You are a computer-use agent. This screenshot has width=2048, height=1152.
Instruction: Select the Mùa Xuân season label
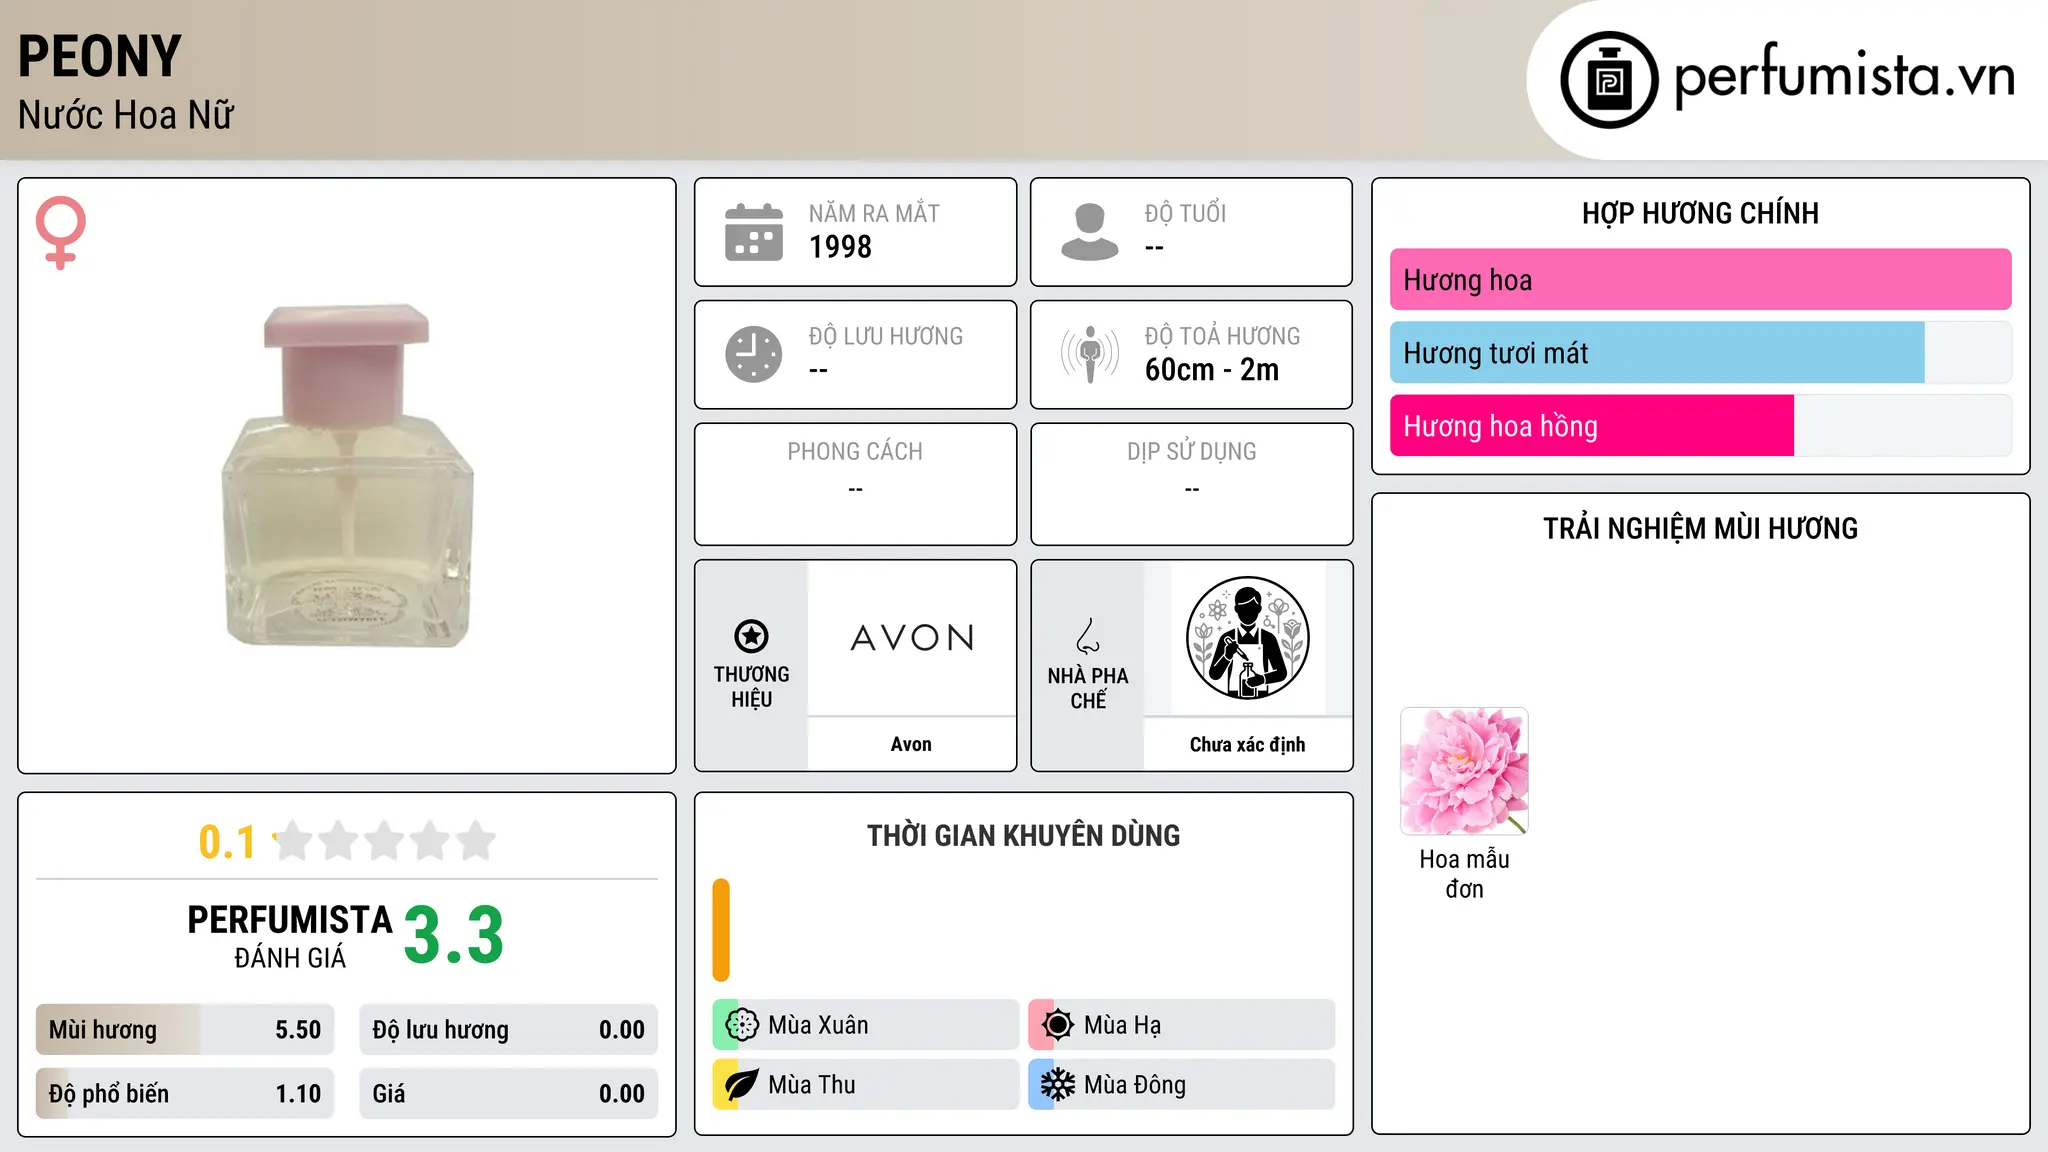[818, 1025]
